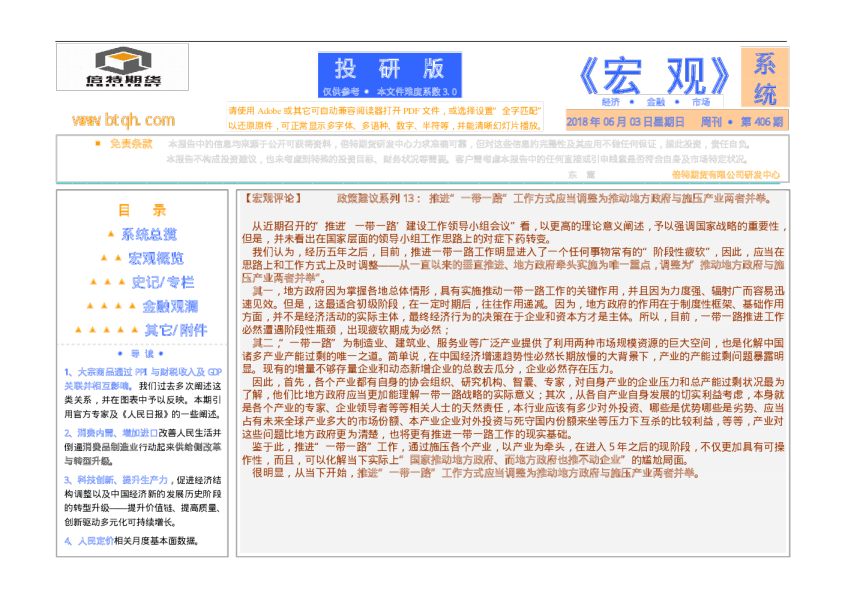Click the 政策建议系列13 article title
The width and height of the screenshot is (842, 595).
point(554,199)
